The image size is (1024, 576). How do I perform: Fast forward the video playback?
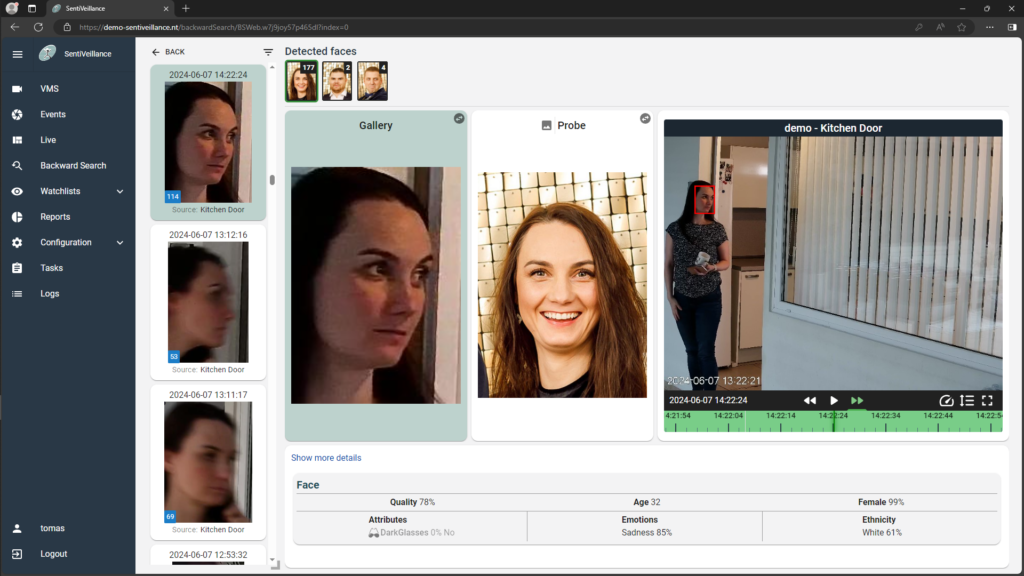point(857,400)
